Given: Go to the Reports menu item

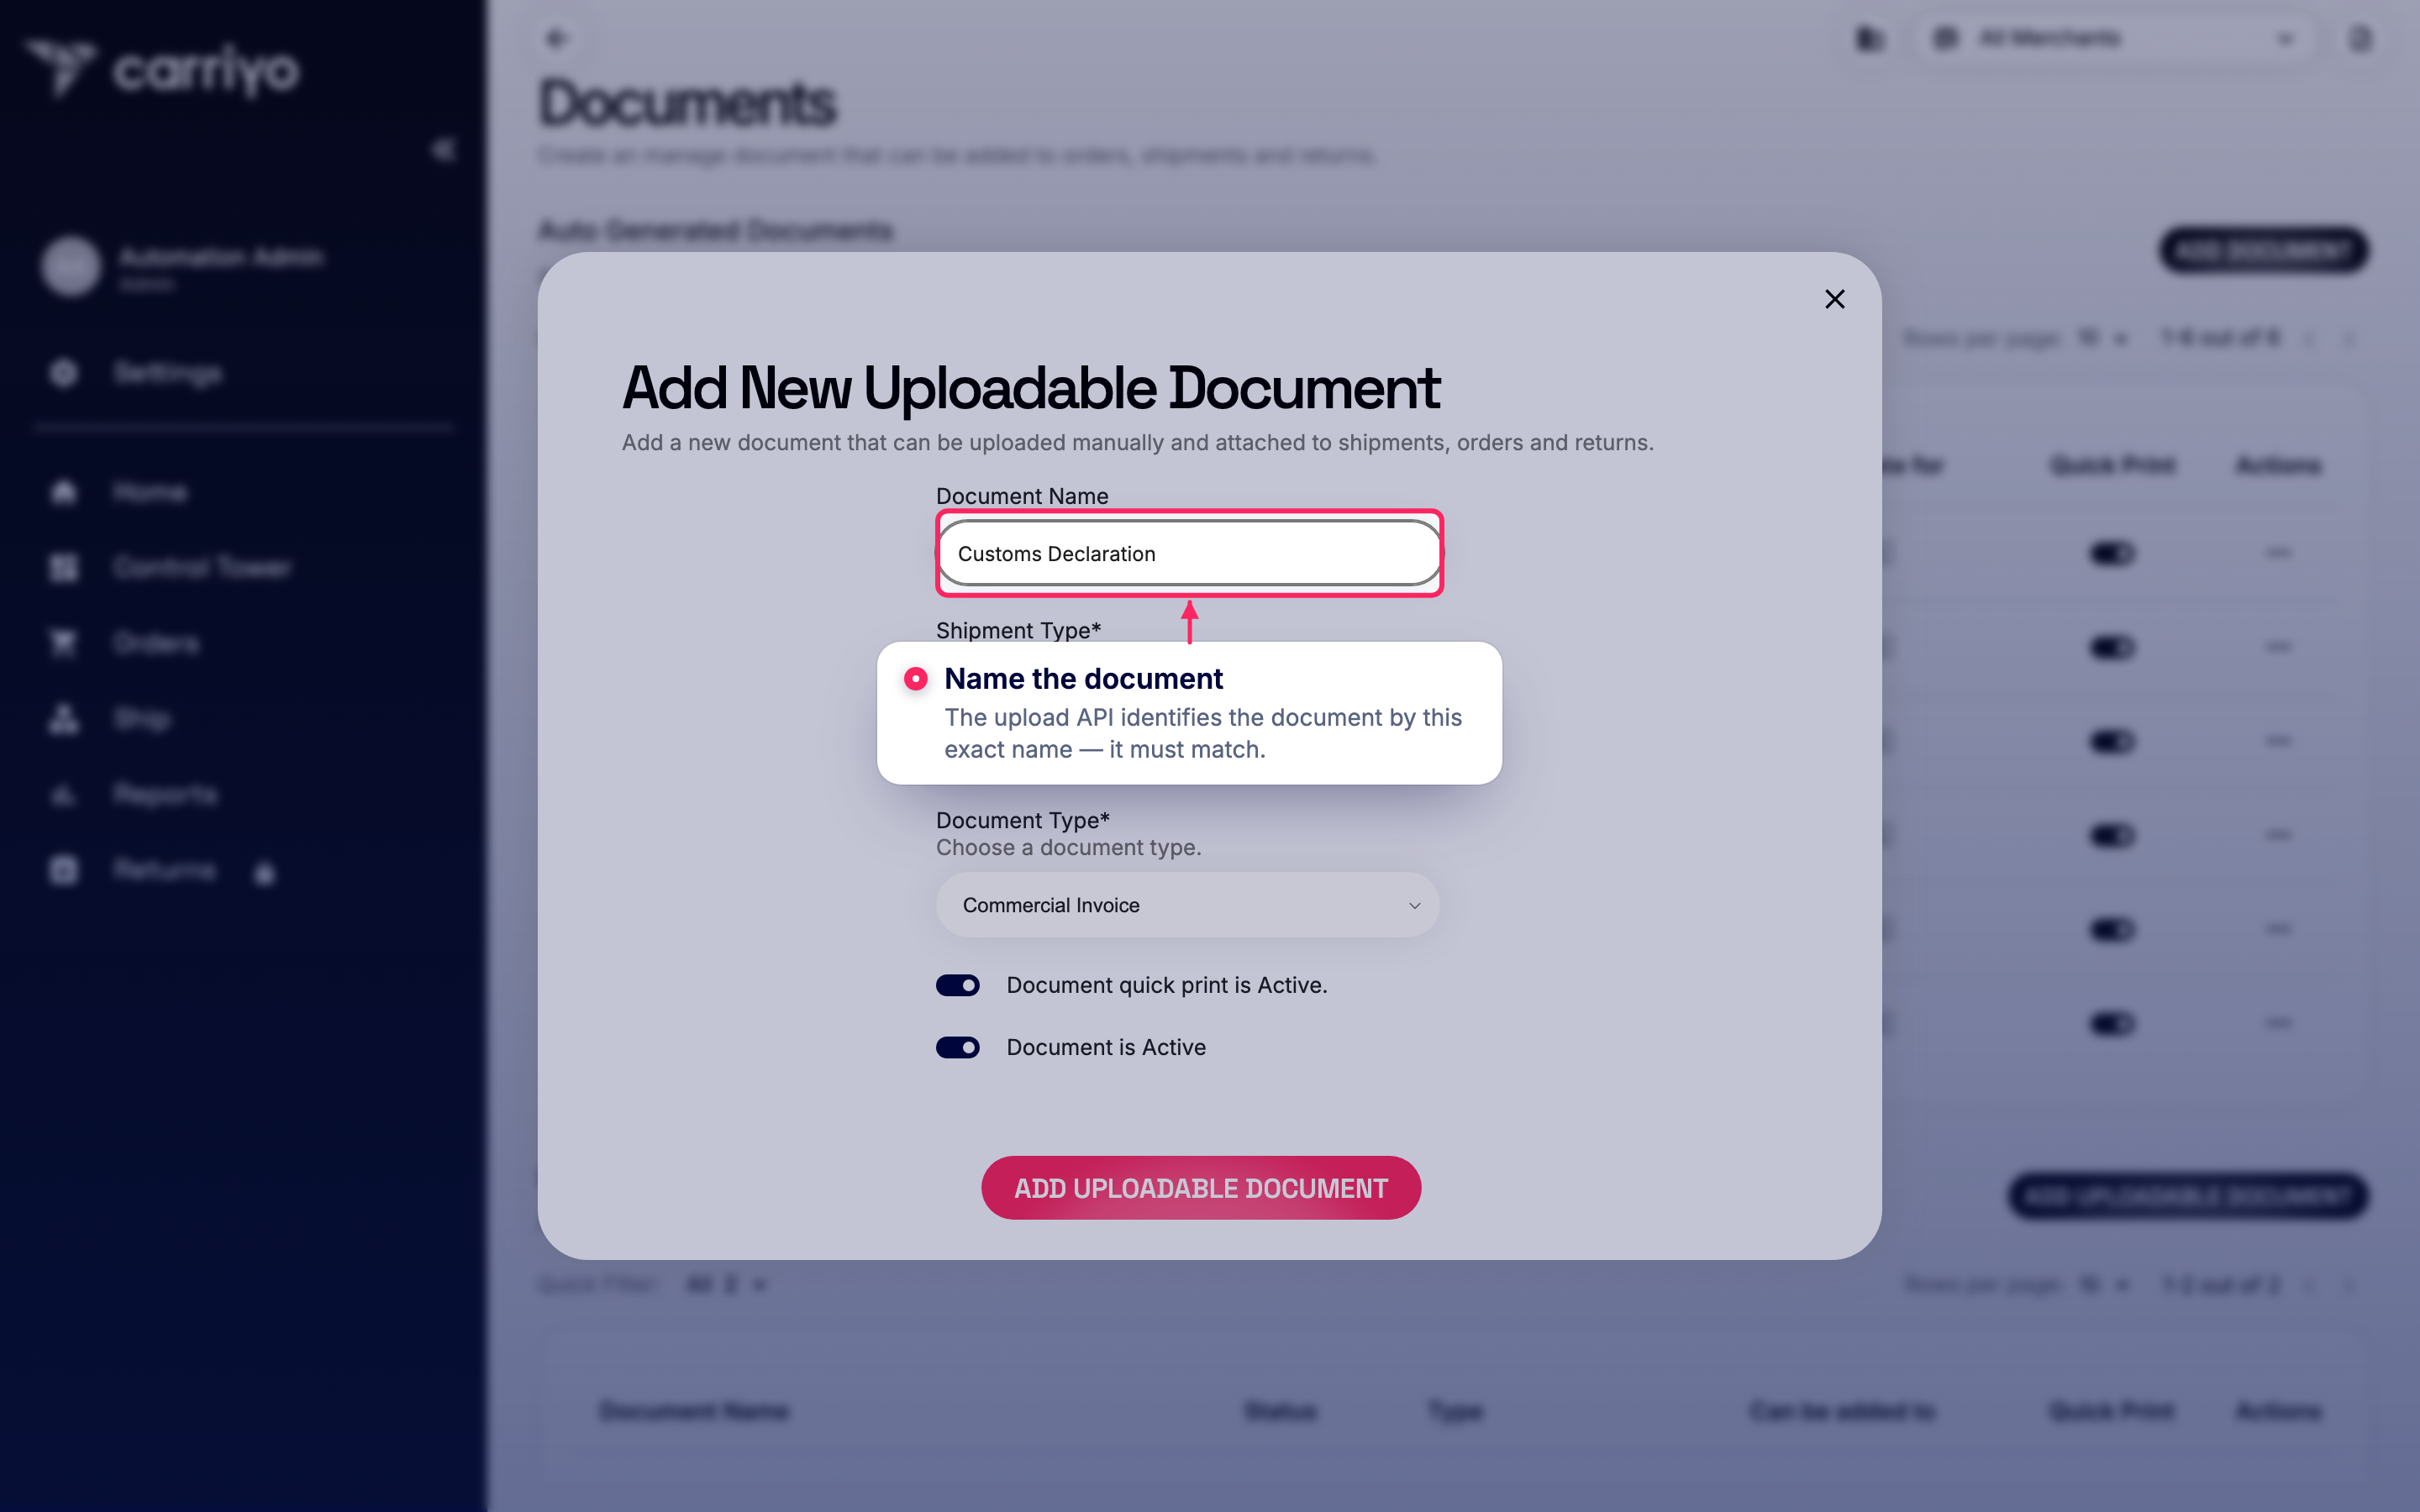Looking at the screenshot, I should coord(165,795).
